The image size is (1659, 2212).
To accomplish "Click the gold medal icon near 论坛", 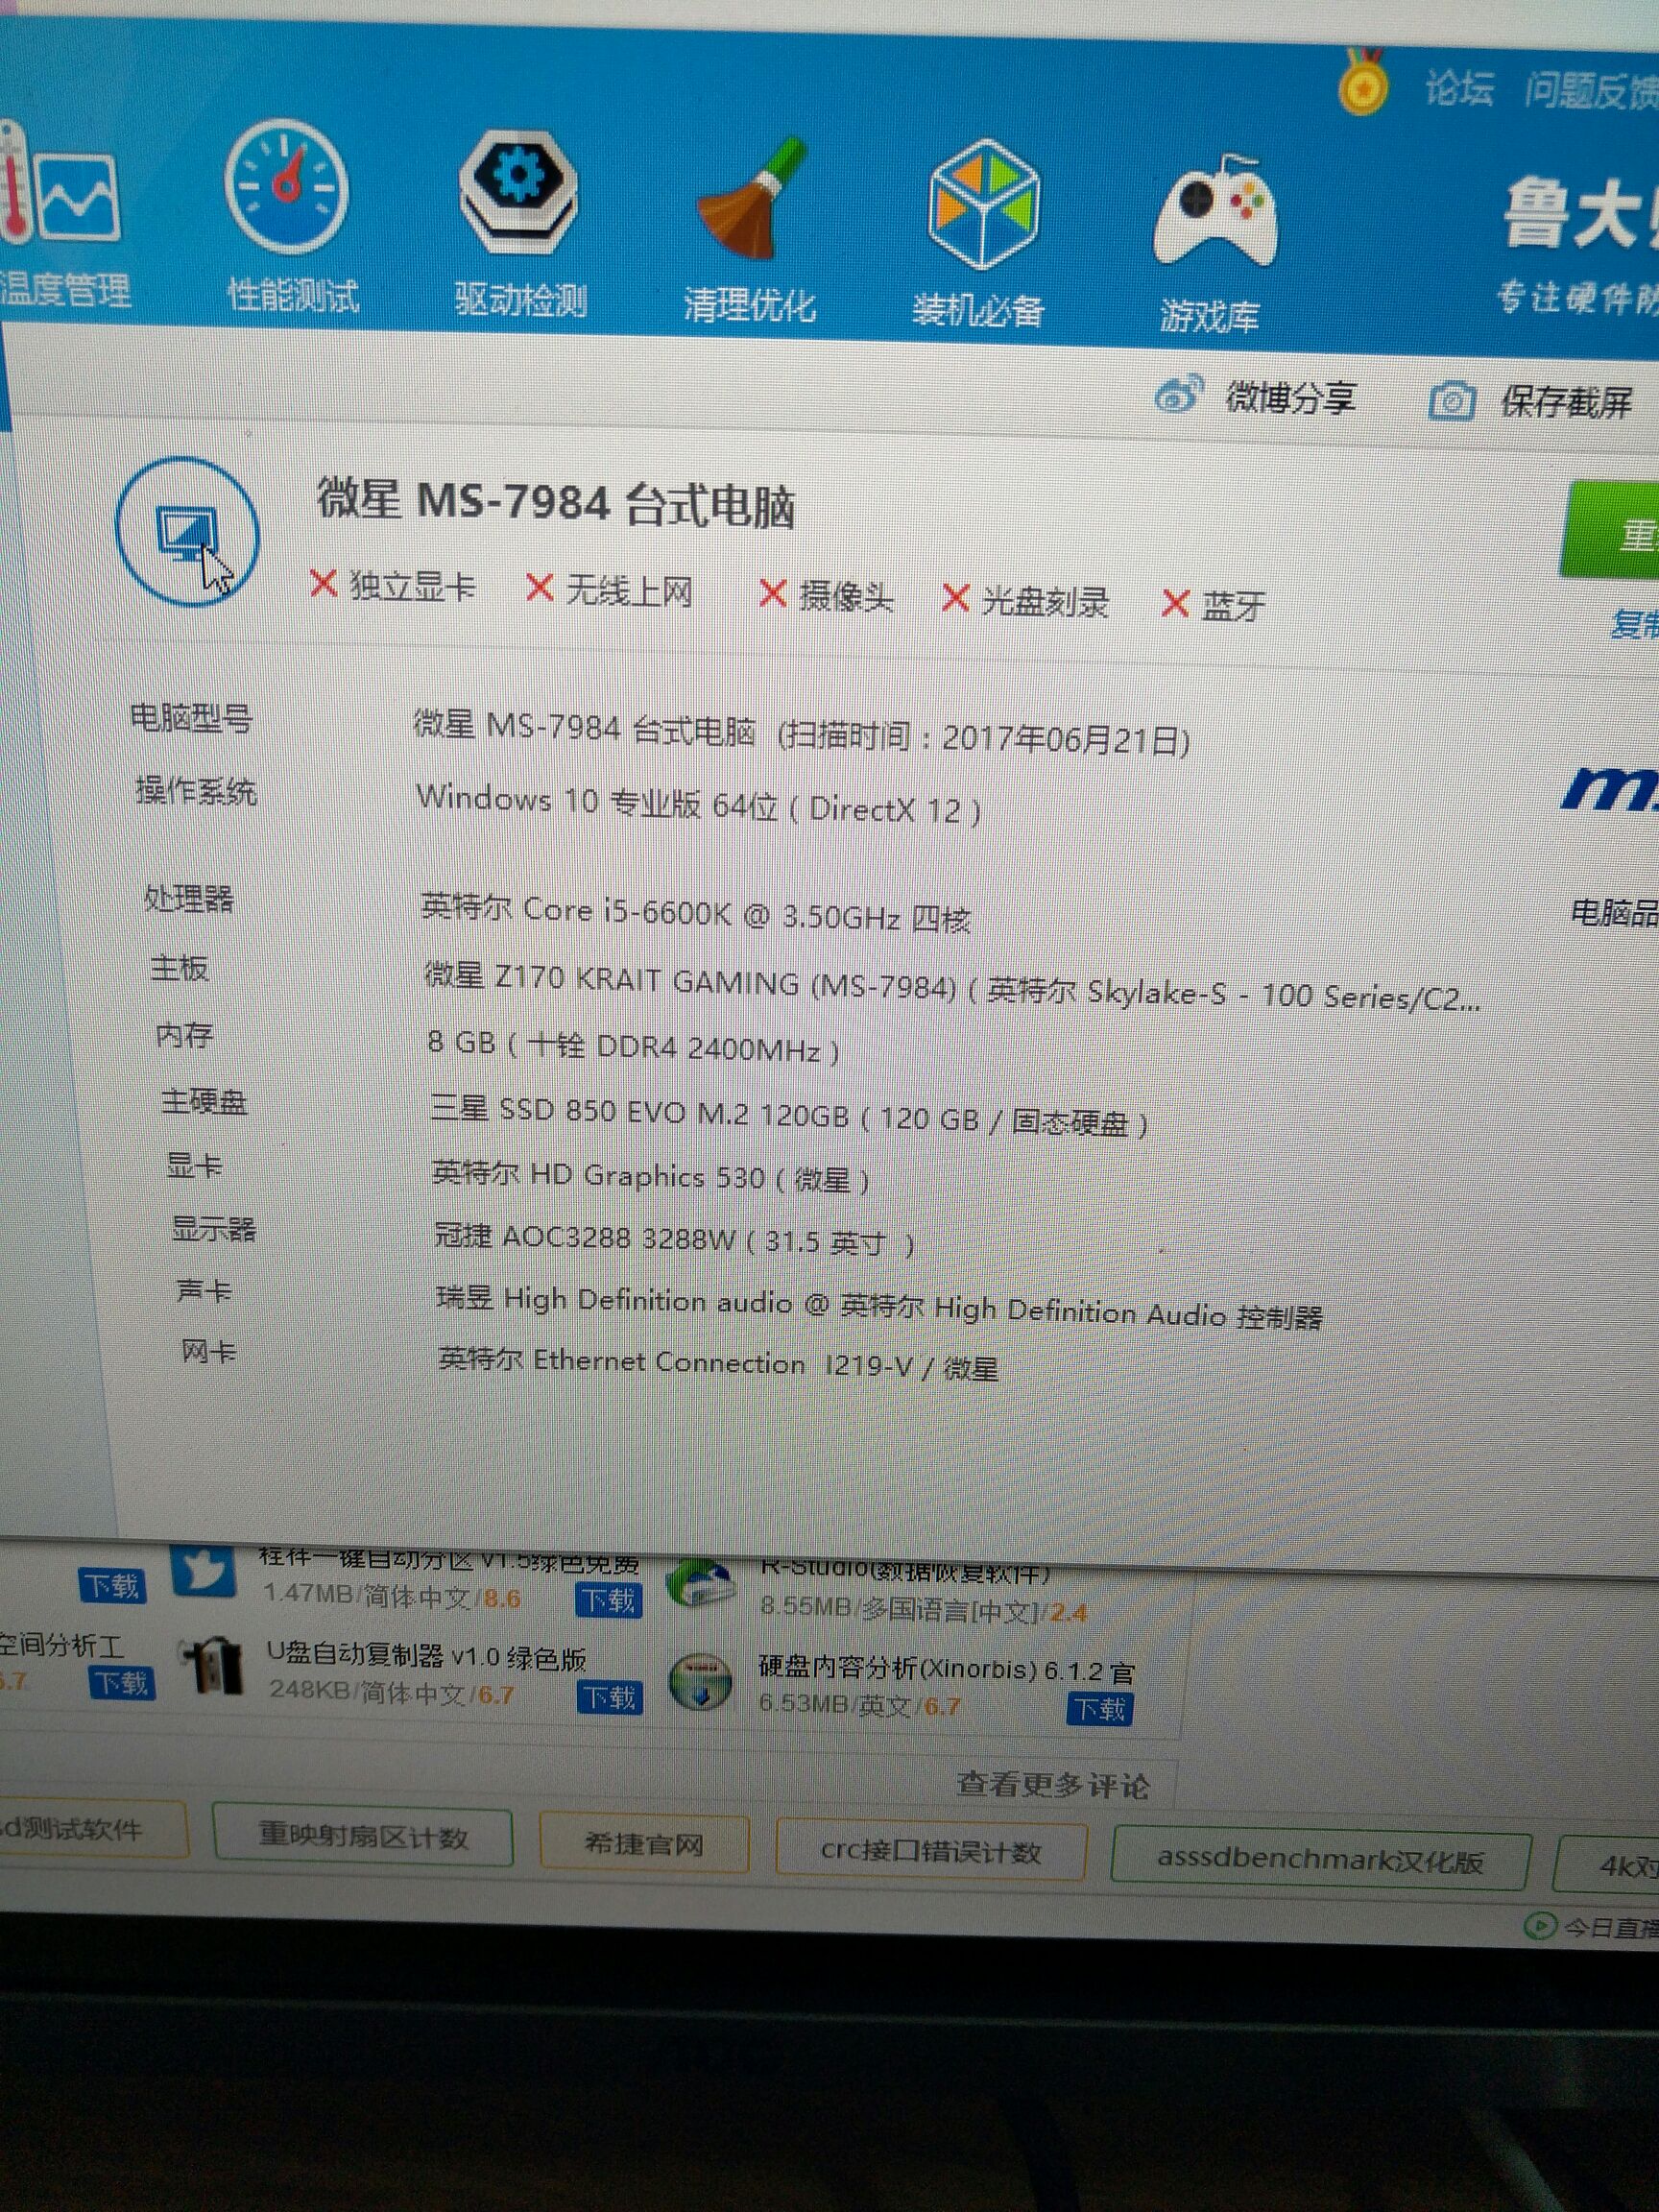I will click(1362, 83).
